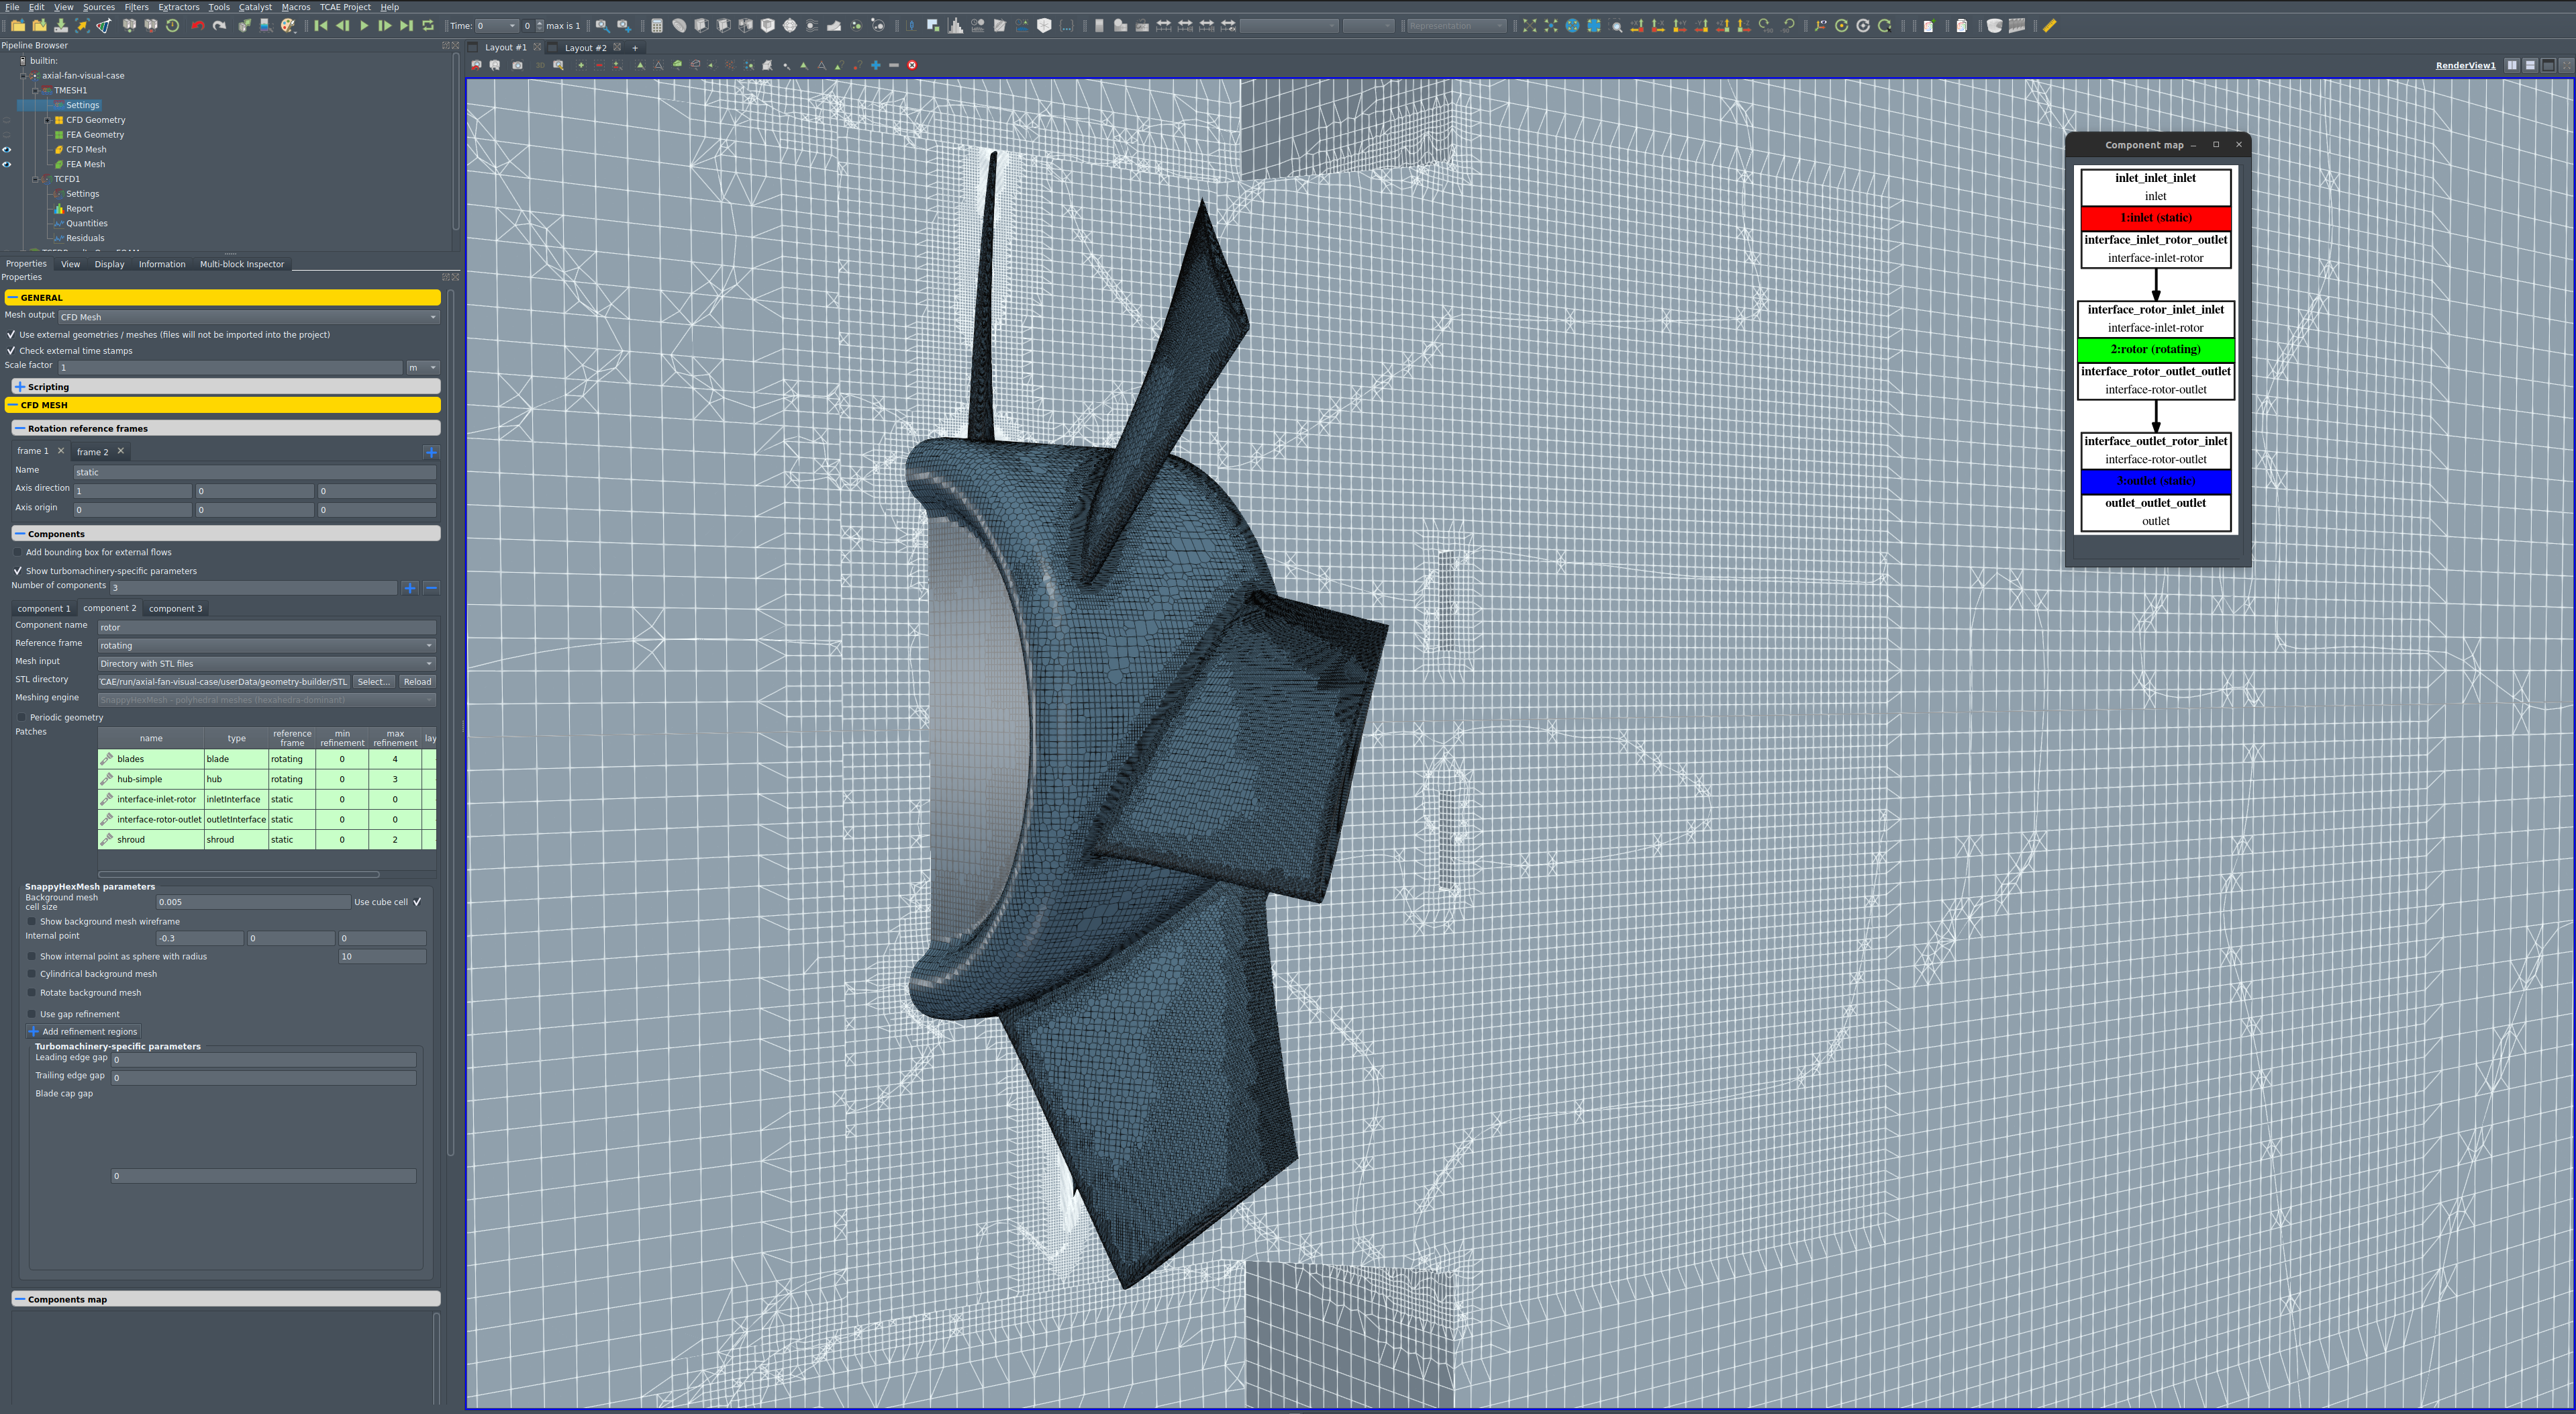This screenshot has height=1414, width=2576.
Task: Expand the Scripting section
Action: click(x=226, y=387)
